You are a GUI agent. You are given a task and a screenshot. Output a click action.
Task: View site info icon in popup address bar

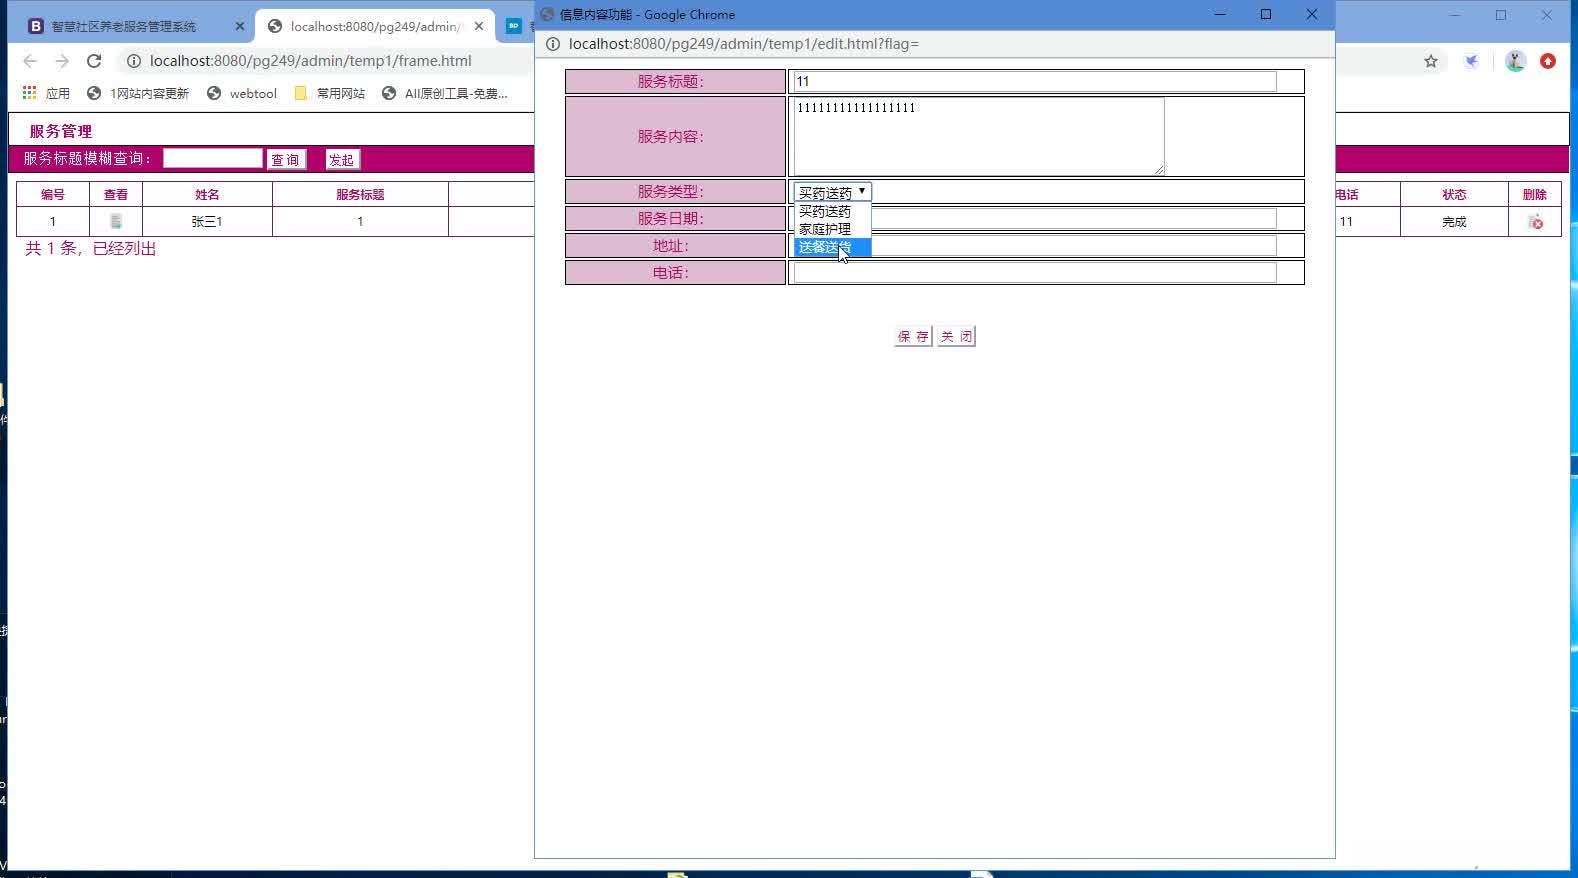tap(552, 44)
